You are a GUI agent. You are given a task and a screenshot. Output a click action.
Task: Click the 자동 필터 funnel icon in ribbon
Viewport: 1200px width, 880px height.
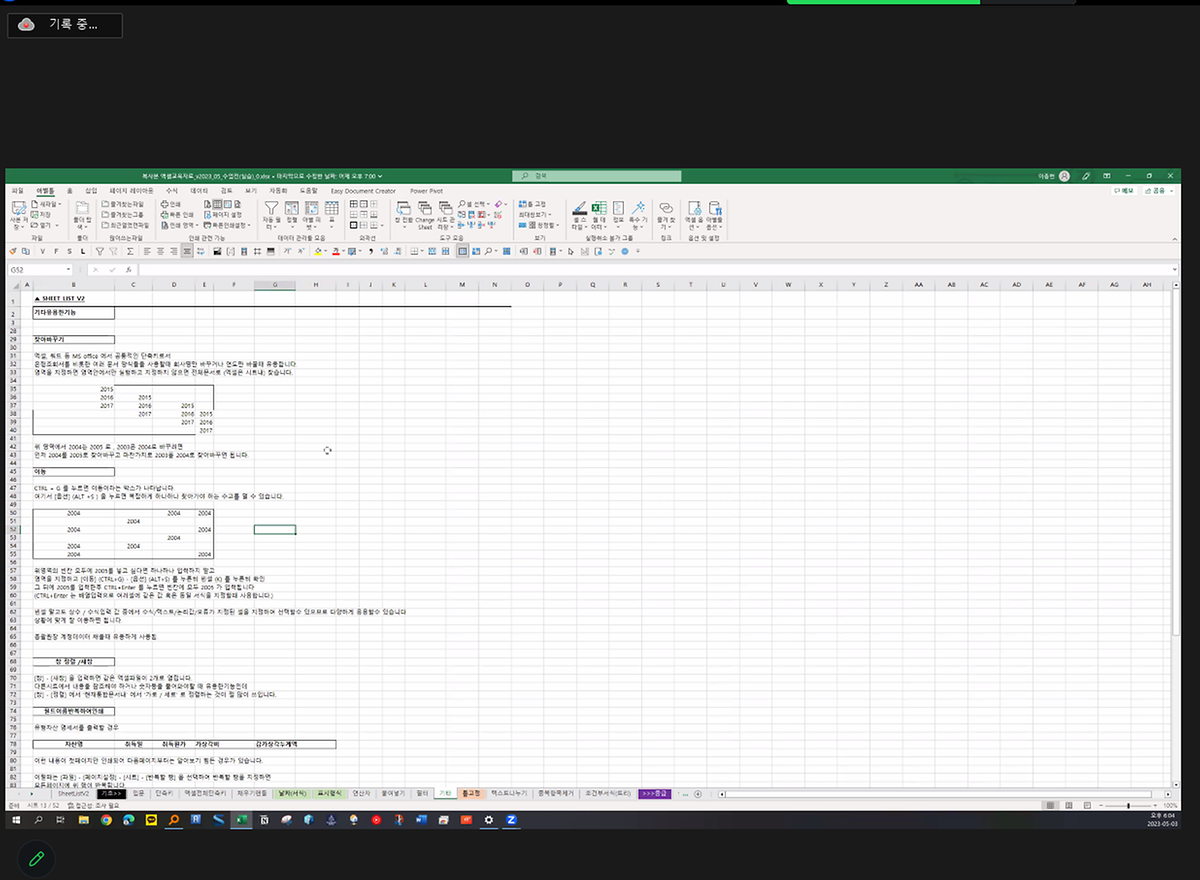tap(270, 208)
